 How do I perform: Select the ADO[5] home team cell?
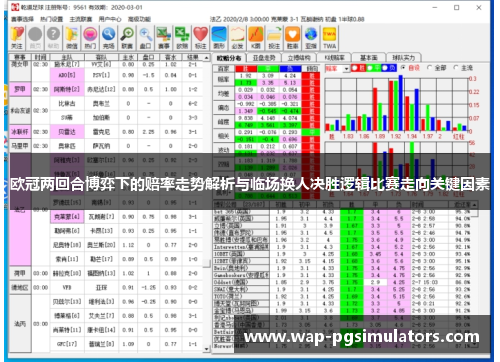[67, 75]
